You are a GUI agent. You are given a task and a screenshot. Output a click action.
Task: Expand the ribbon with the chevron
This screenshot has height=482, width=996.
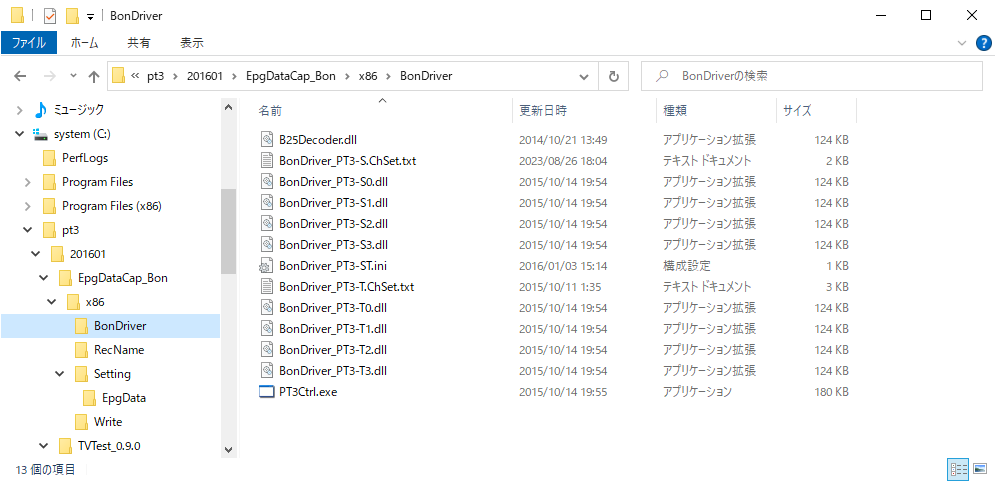point(962,43)
